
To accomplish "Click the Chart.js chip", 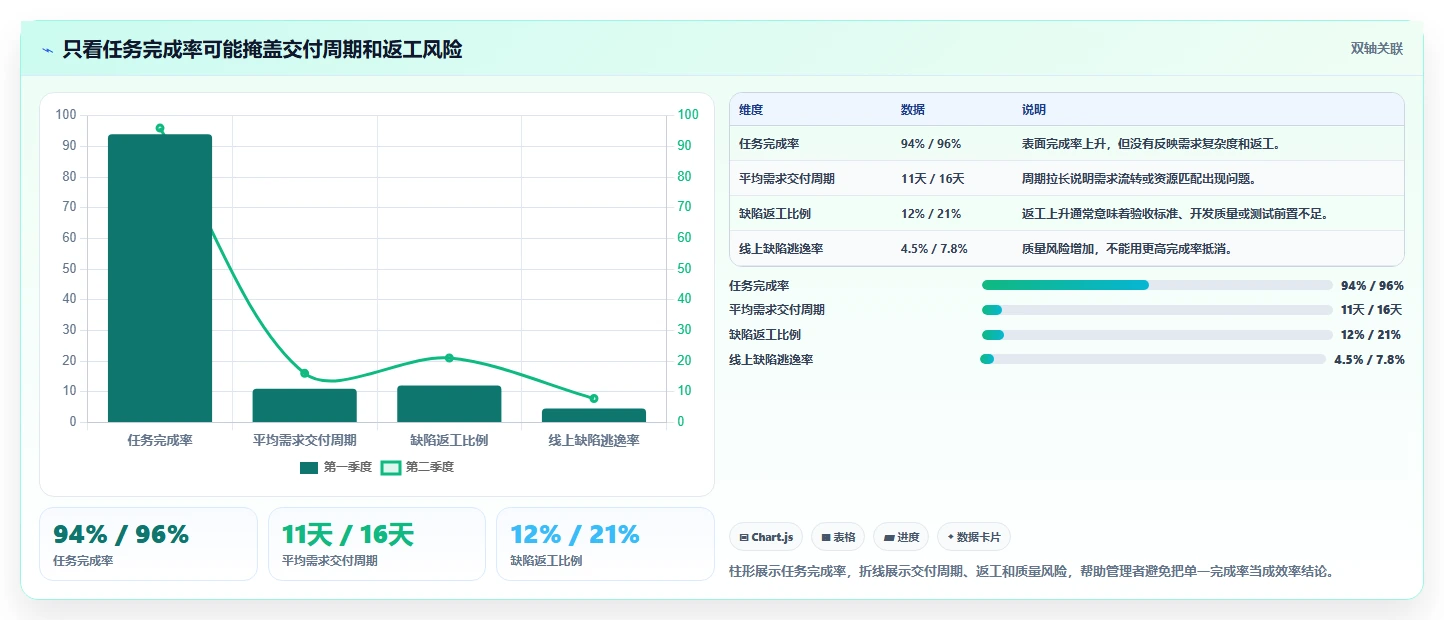I will (x=766, y=537).
